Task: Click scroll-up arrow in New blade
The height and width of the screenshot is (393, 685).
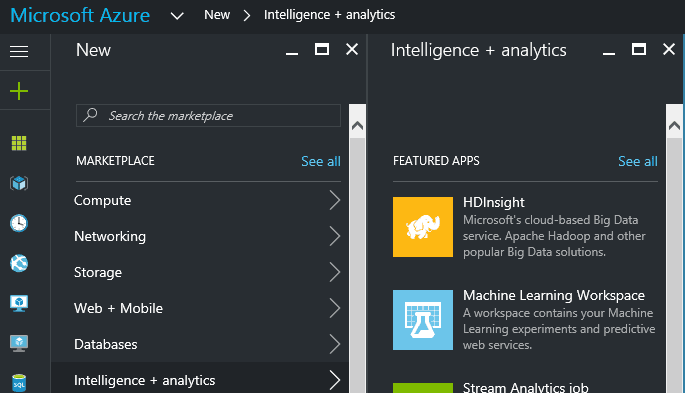Action: point(357,126)
